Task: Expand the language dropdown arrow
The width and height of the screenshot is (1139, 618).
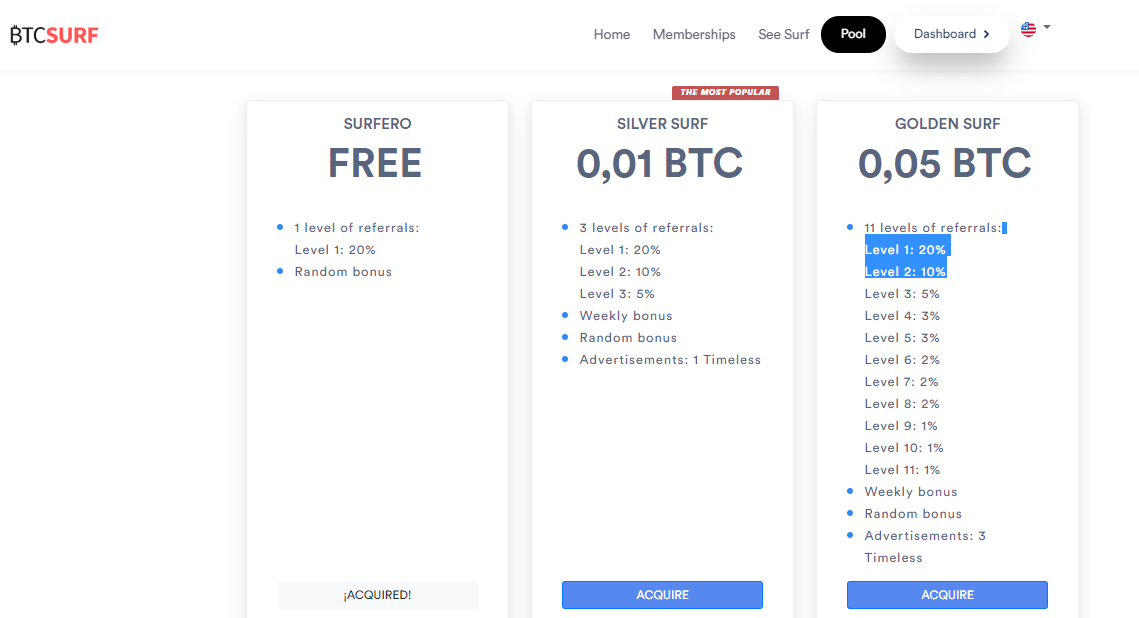Action: 1047,27
